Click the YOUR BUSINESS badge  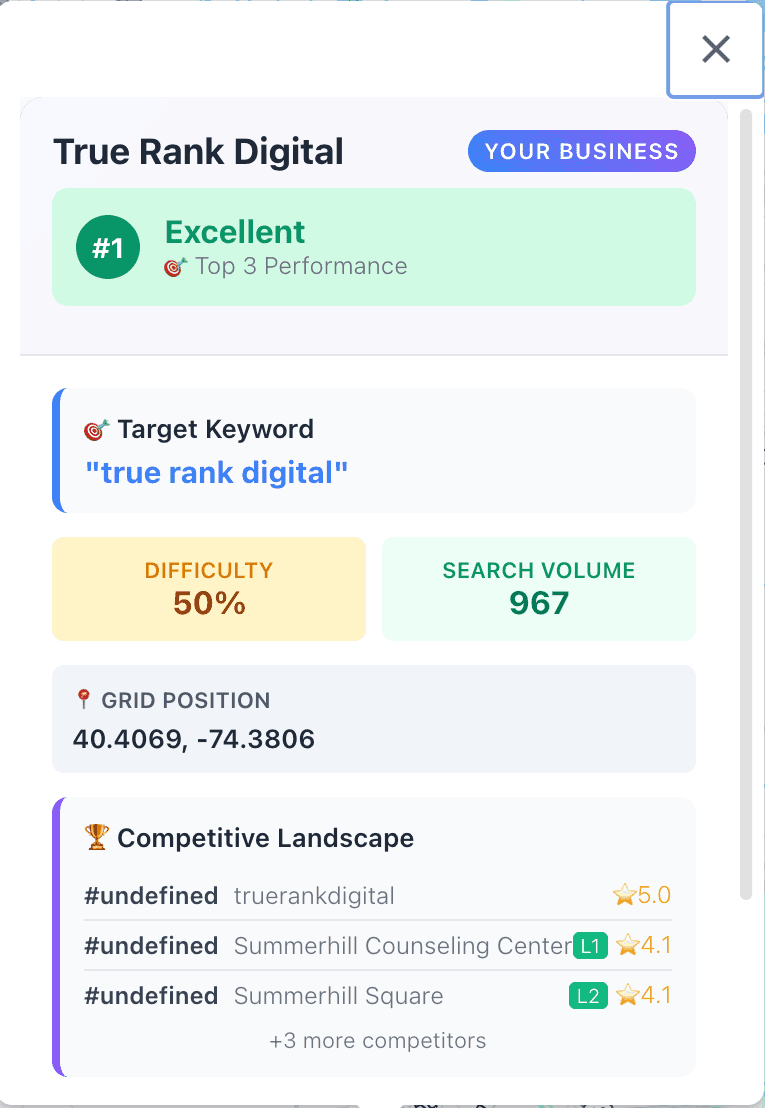point(581,152)
